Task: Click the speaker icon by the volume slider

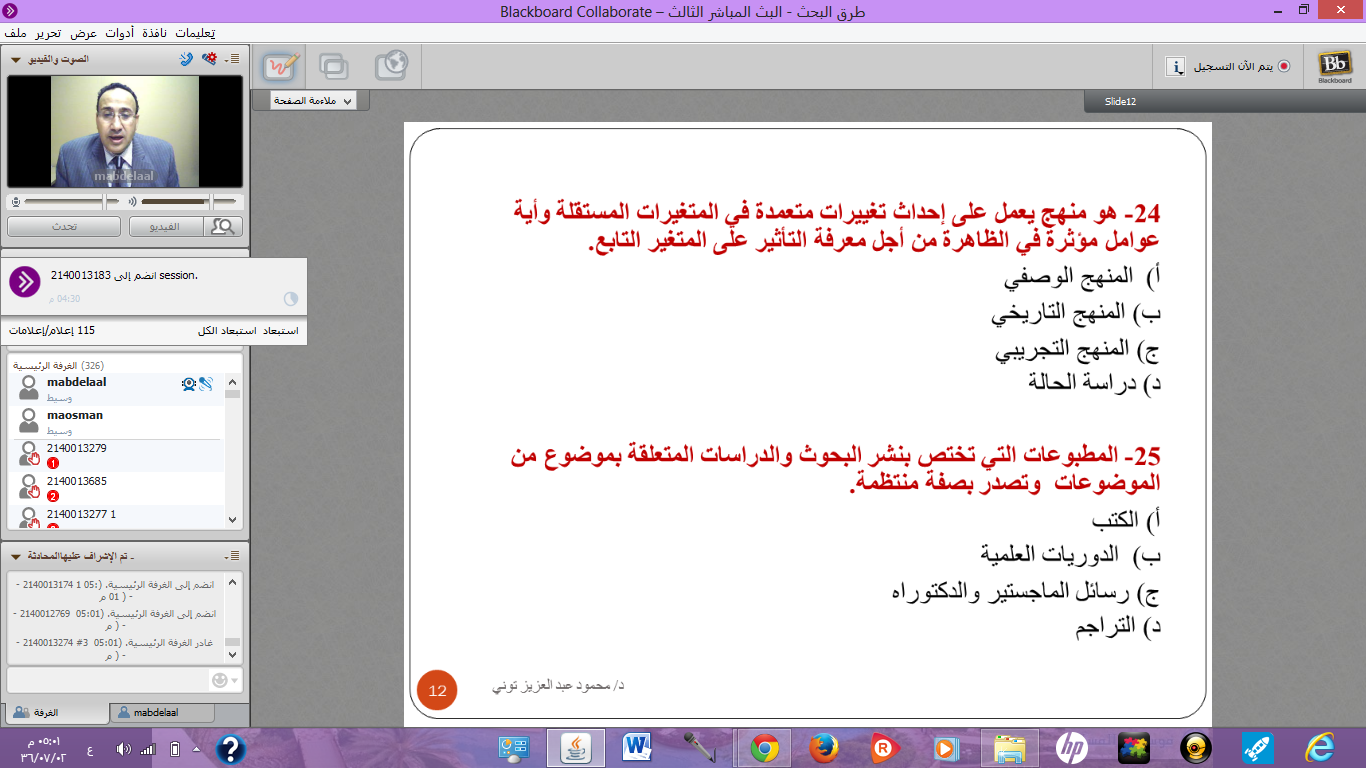Action: tap(131, 201)
